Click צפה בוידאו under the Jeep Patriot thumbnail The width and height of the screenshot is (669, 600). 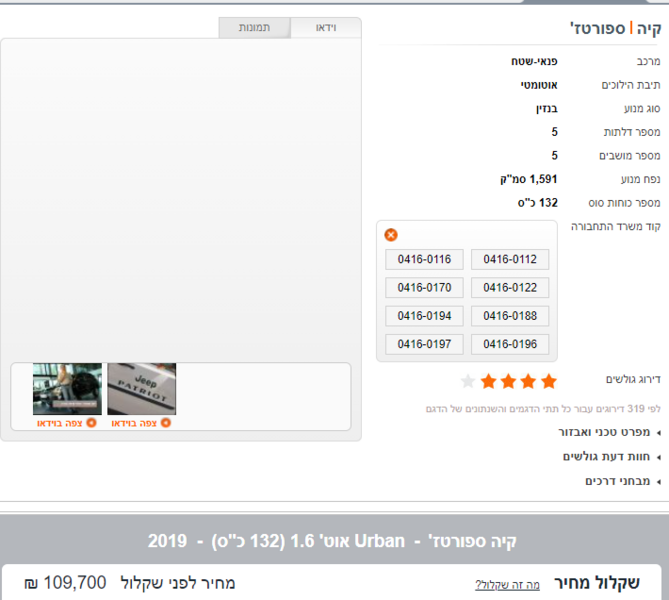tap(134, 423)
